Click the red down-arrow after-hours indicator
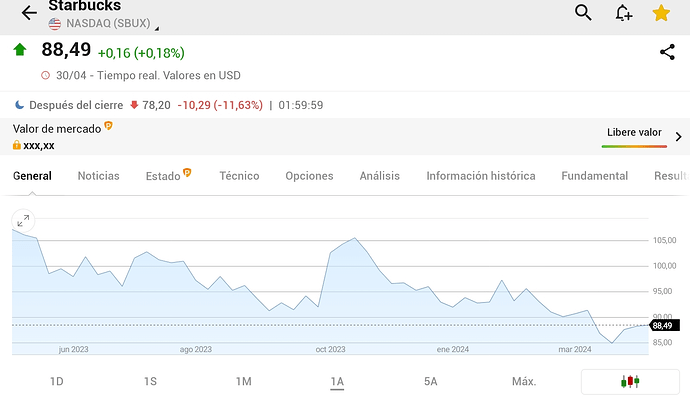The image size is (690, 409). (x=134, y=105)
